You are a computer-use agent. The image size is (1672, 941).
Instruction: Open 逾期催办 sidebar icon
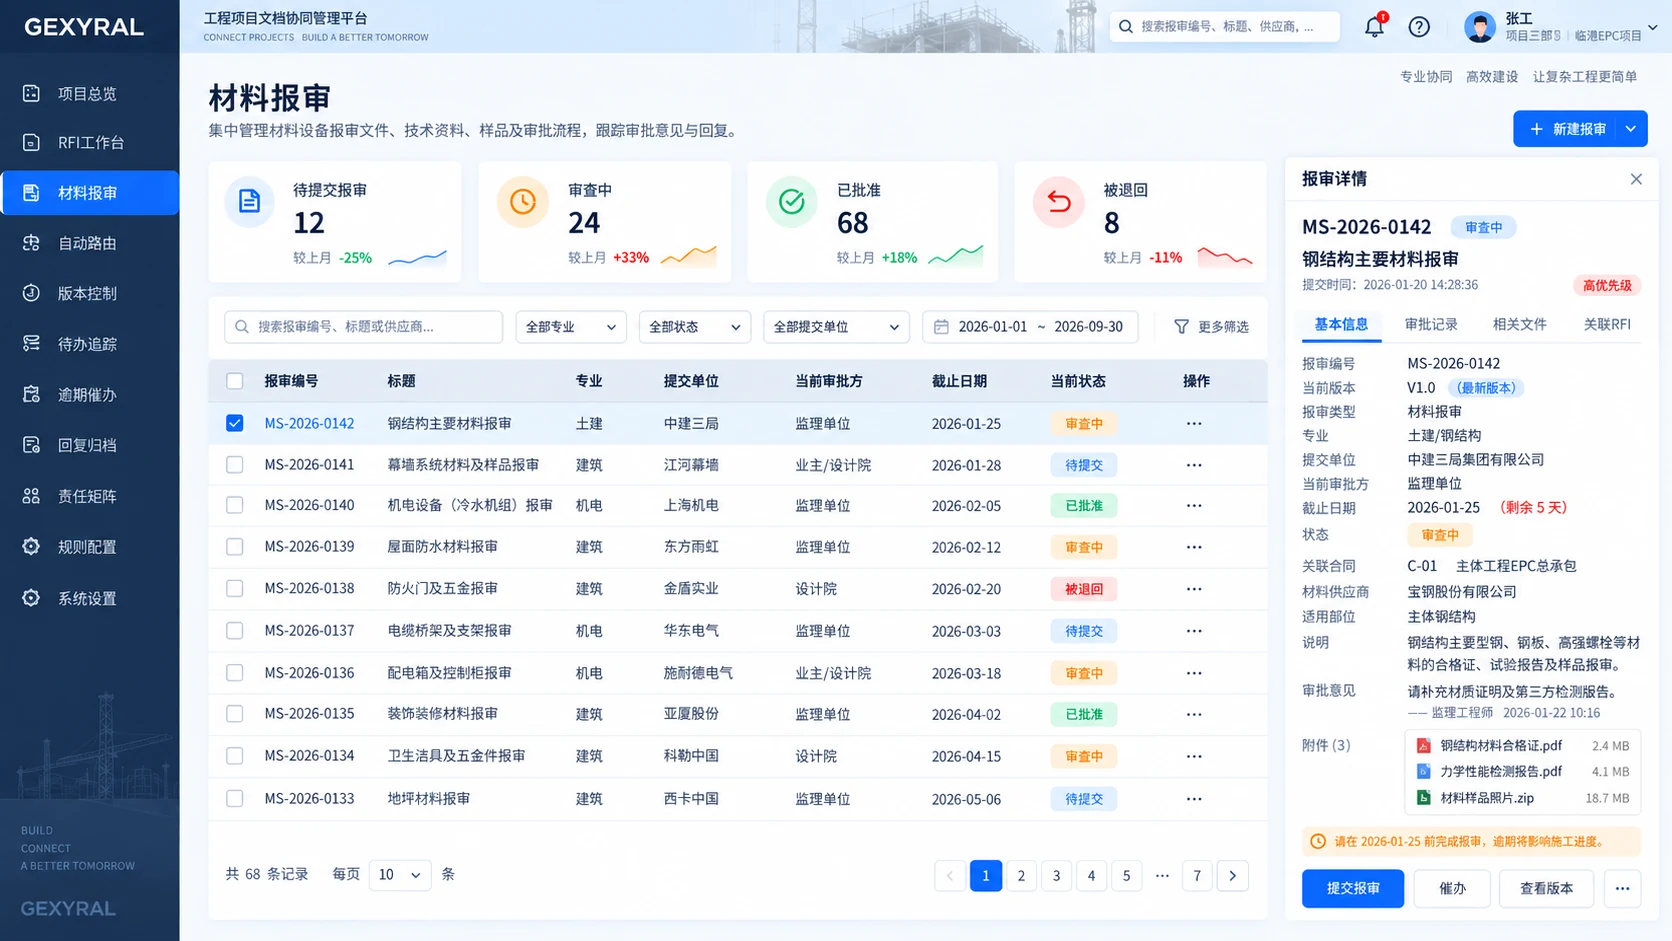(x=31, y=394)
